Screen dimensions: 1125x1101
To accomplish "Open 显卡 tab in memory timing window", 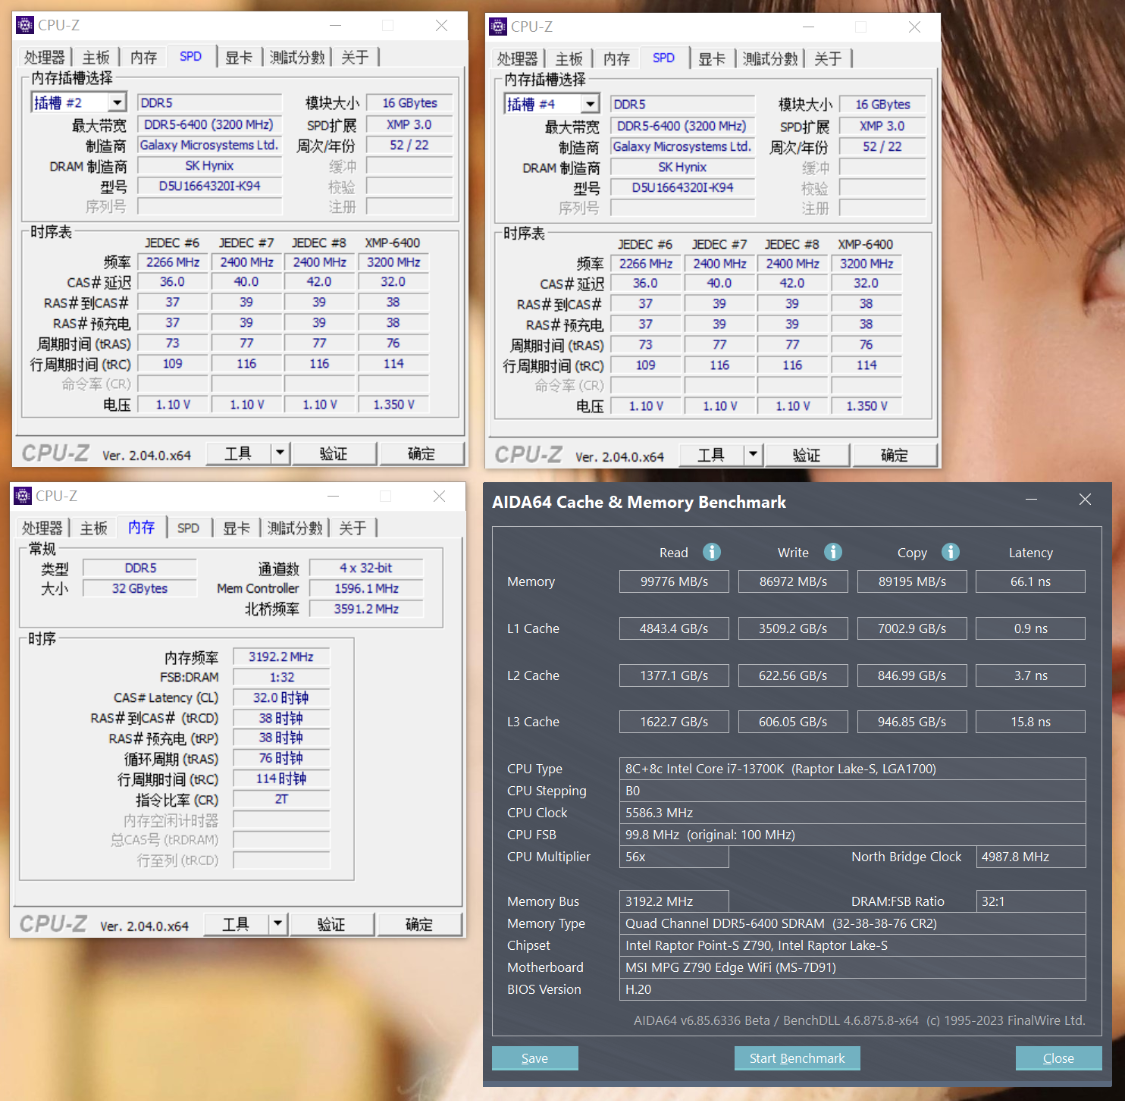I will [237, 528].
